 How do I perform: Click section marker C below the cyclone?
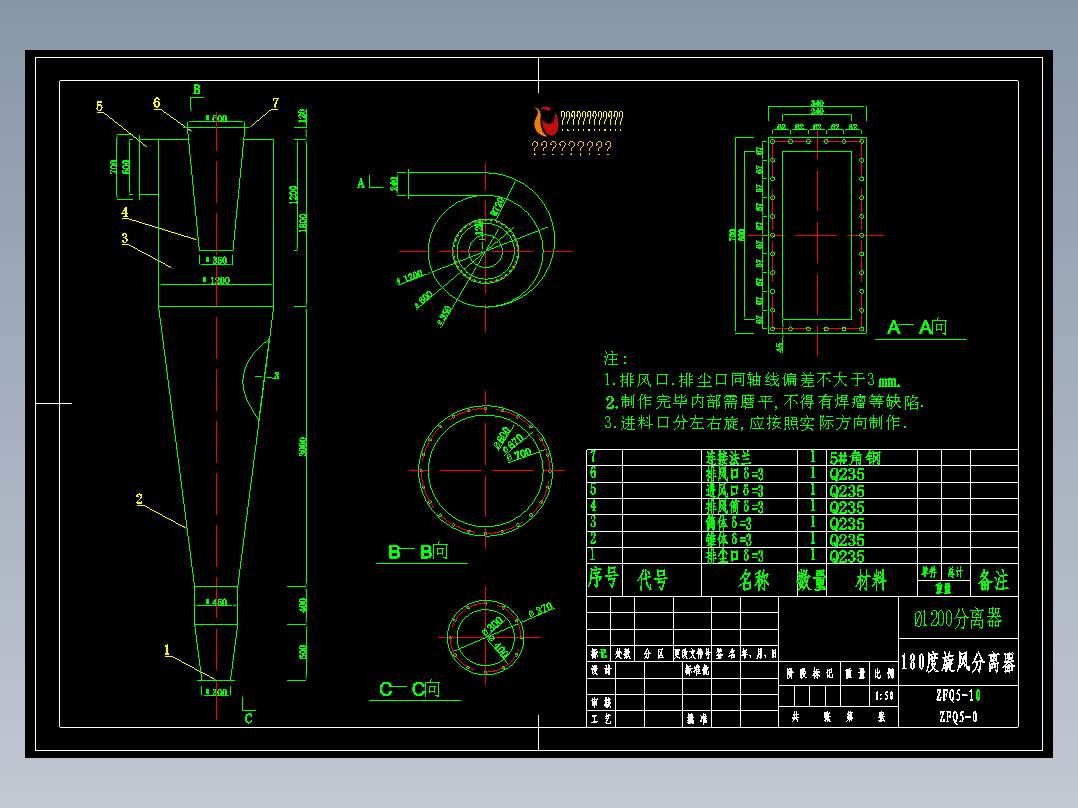coord(249,719)
